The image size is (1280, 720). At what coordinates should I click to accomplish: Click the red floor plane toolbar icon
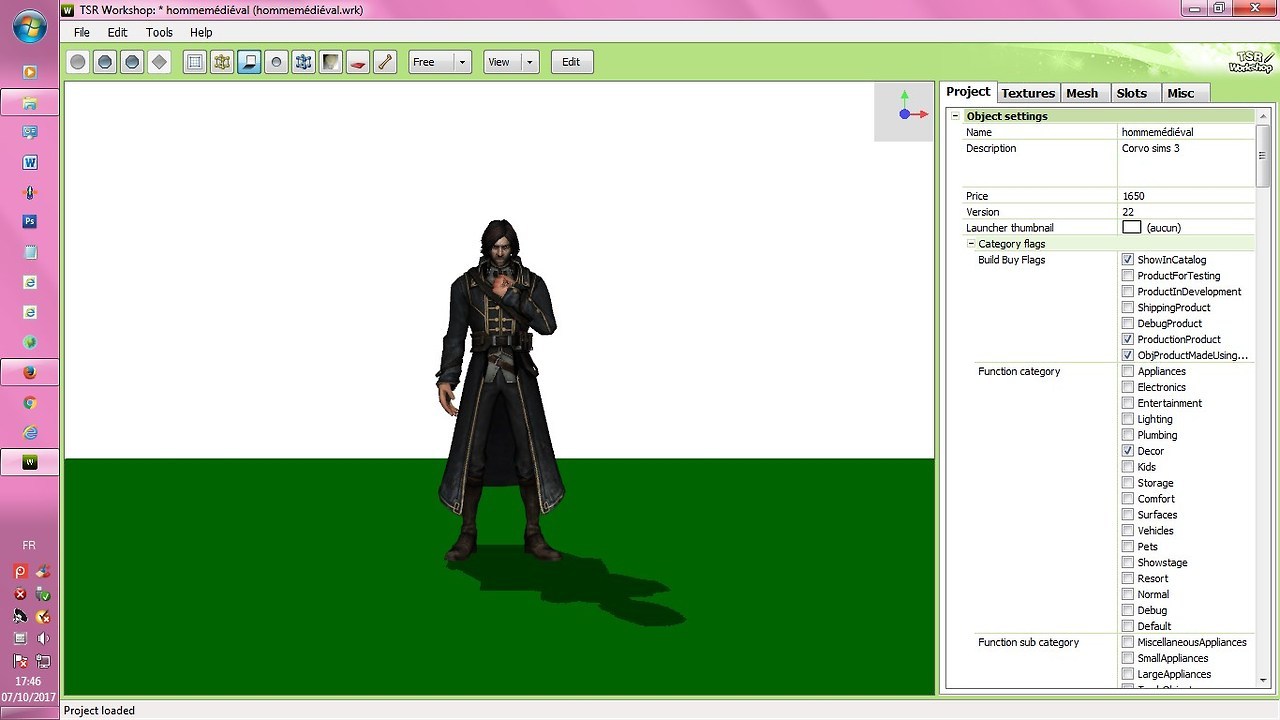(x=358, y=62)
